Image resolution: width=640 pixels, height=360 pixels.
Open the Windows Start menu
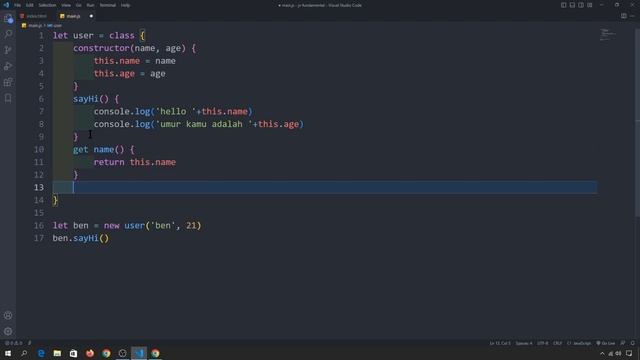pos(8,353)
